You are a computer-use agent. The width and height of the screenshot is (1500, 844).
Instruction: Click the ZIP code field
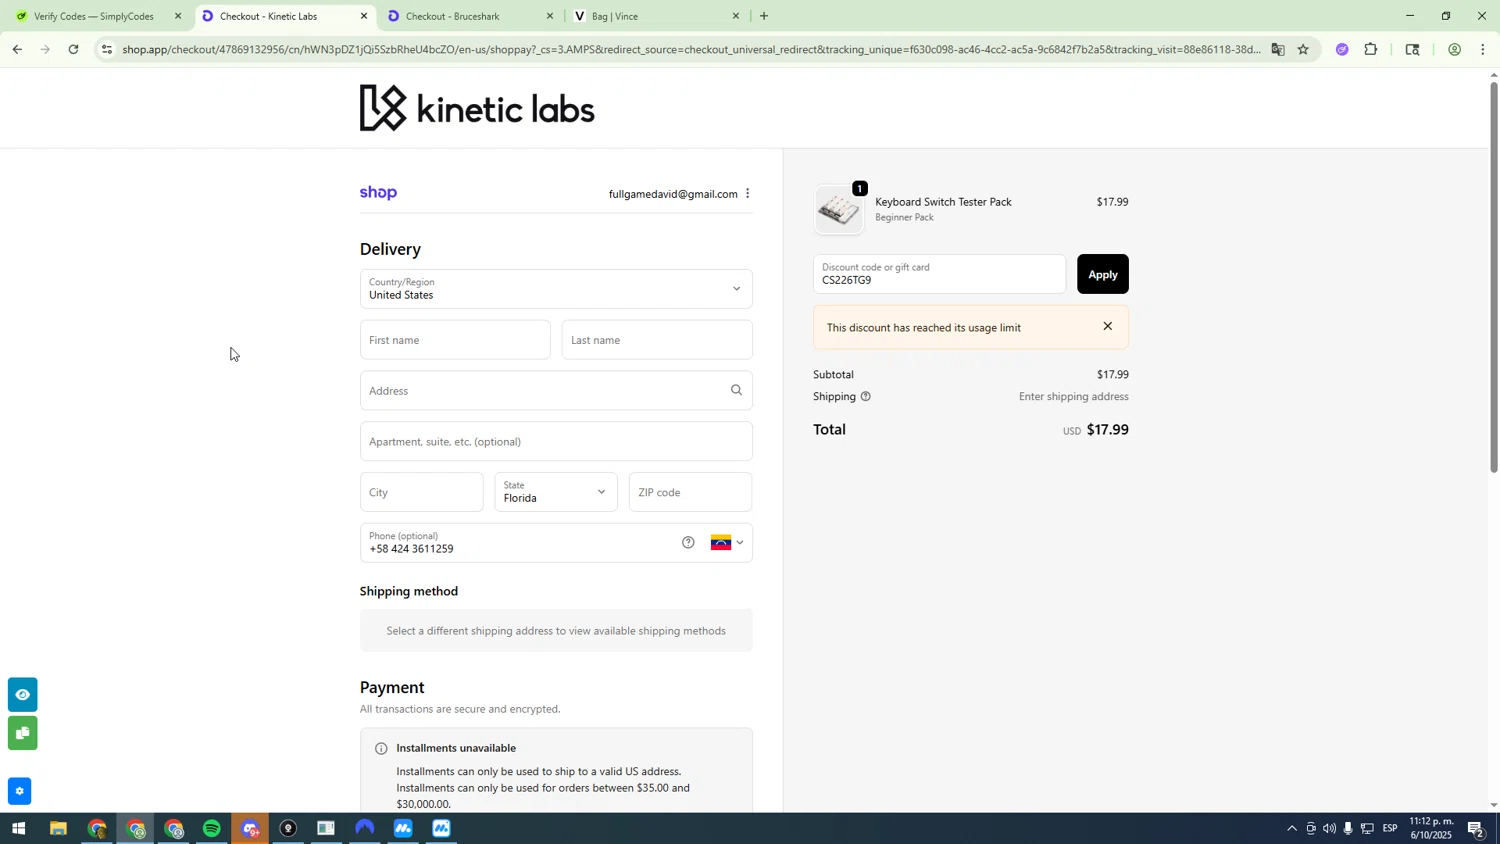click(690, 492)
